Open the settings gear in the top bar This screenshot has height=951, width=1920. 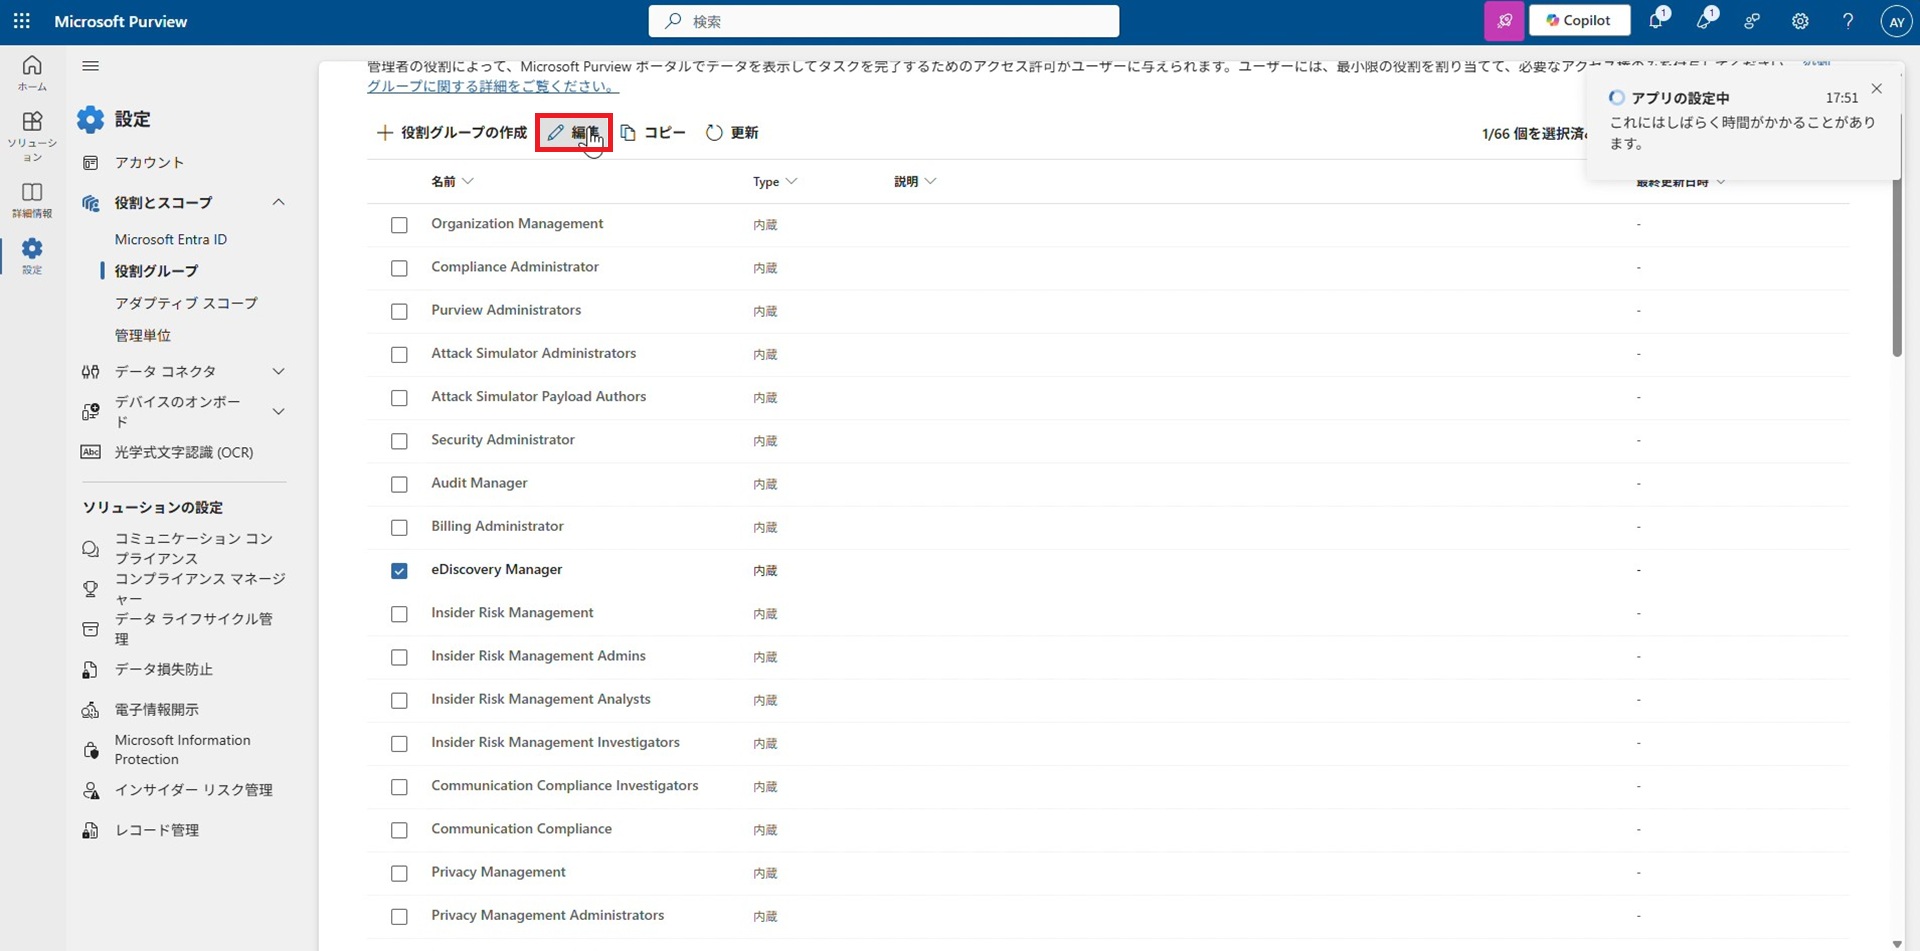click(1800, 21)
